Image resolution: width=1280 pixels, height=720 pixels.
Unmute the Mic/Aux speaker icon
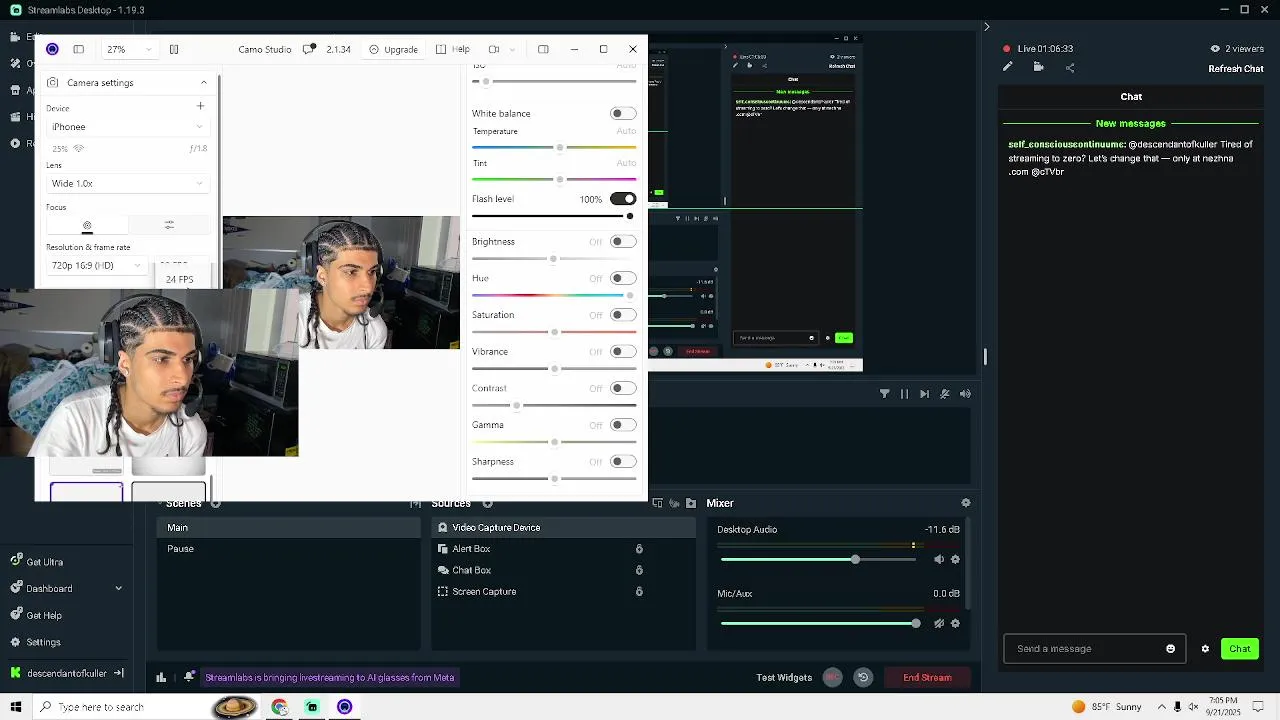939,624
